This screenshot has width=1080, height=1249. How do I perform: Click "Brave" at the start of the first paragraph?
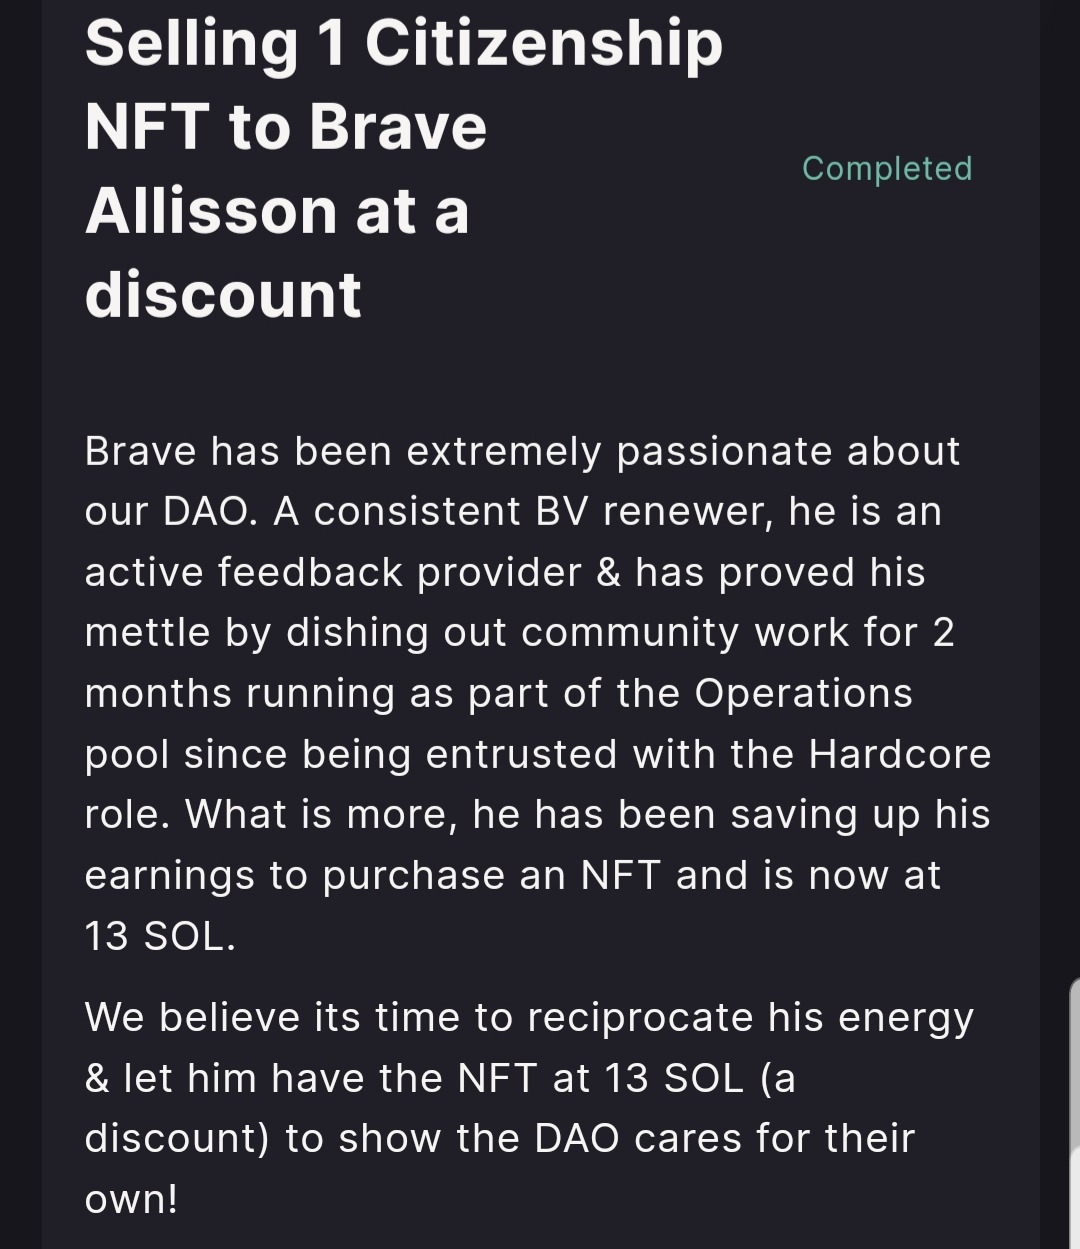140,451
